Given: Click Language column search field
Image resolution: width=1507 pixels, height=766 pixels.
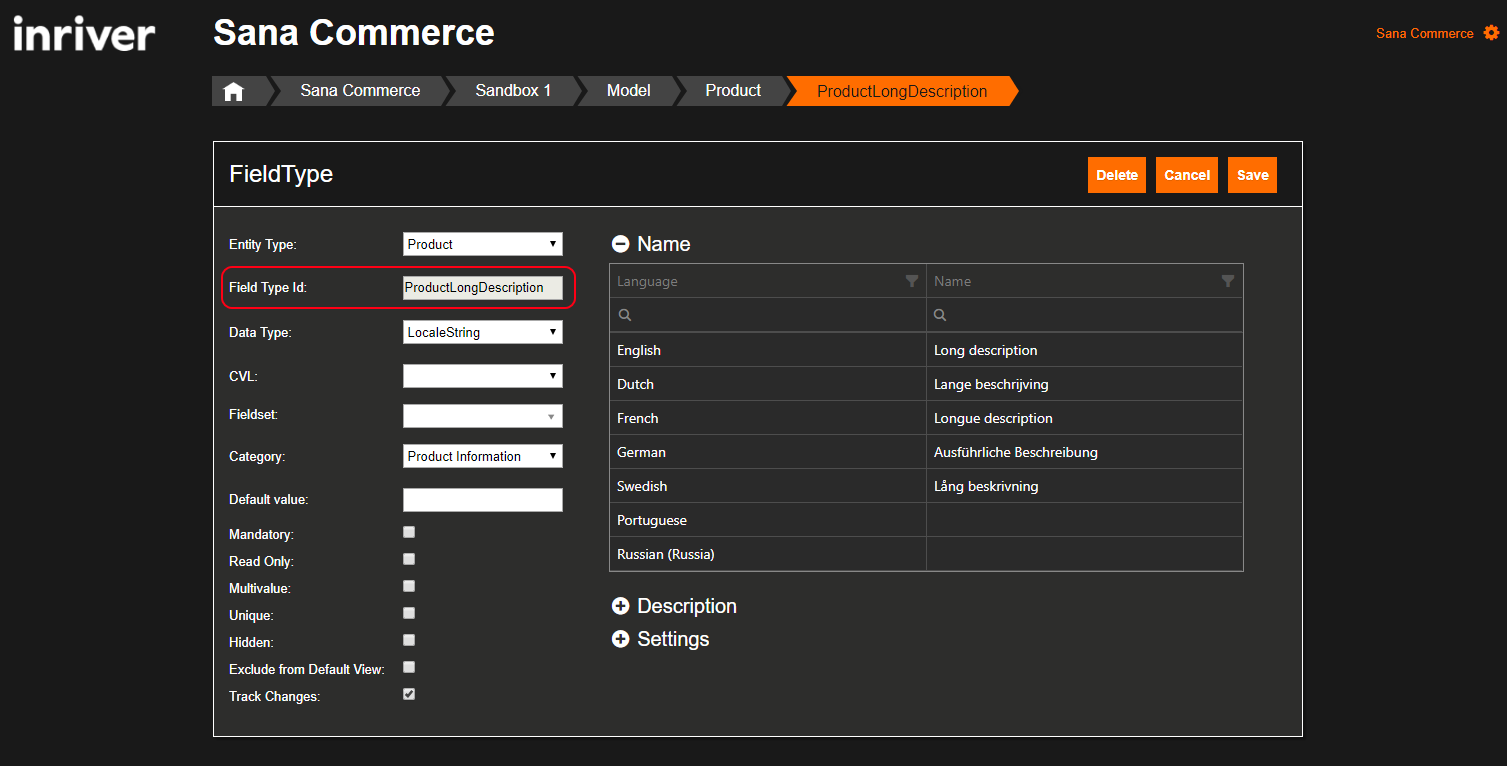Looking at the screenshot, I should [x=768, y=315].
